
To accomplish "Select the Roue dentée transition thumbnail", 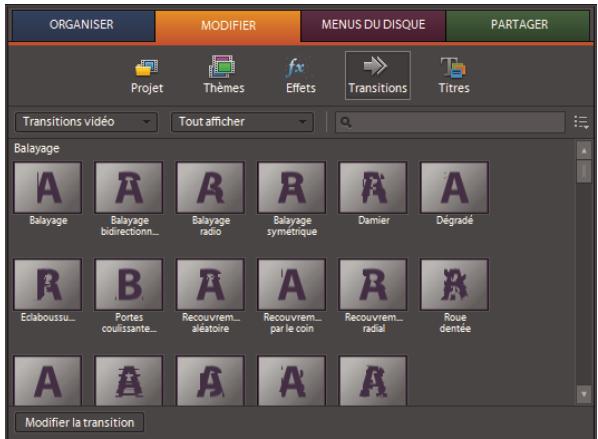I will coord(454,285).
